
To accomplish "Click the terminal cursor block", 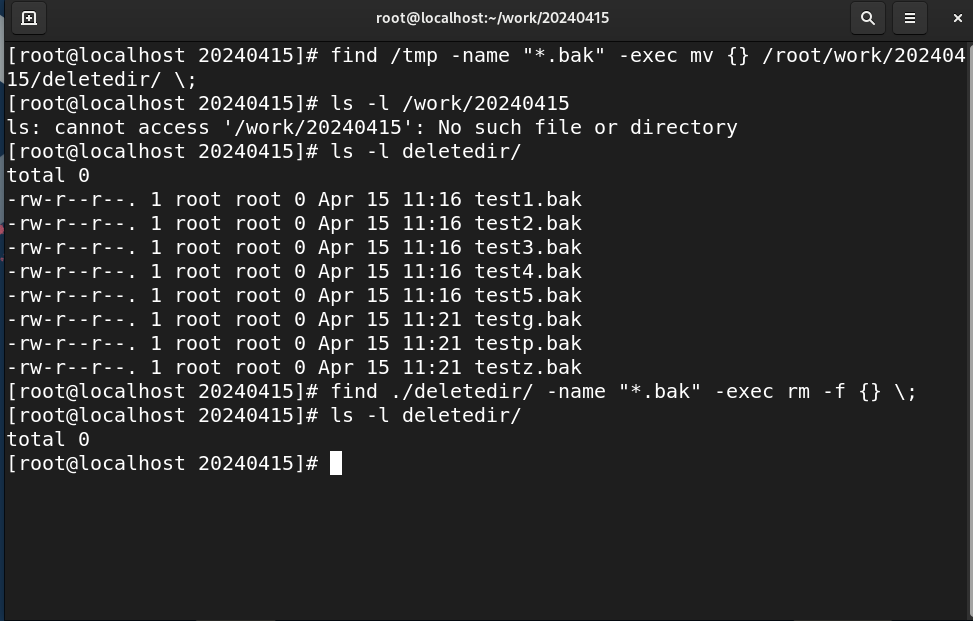I will point(336,463).
